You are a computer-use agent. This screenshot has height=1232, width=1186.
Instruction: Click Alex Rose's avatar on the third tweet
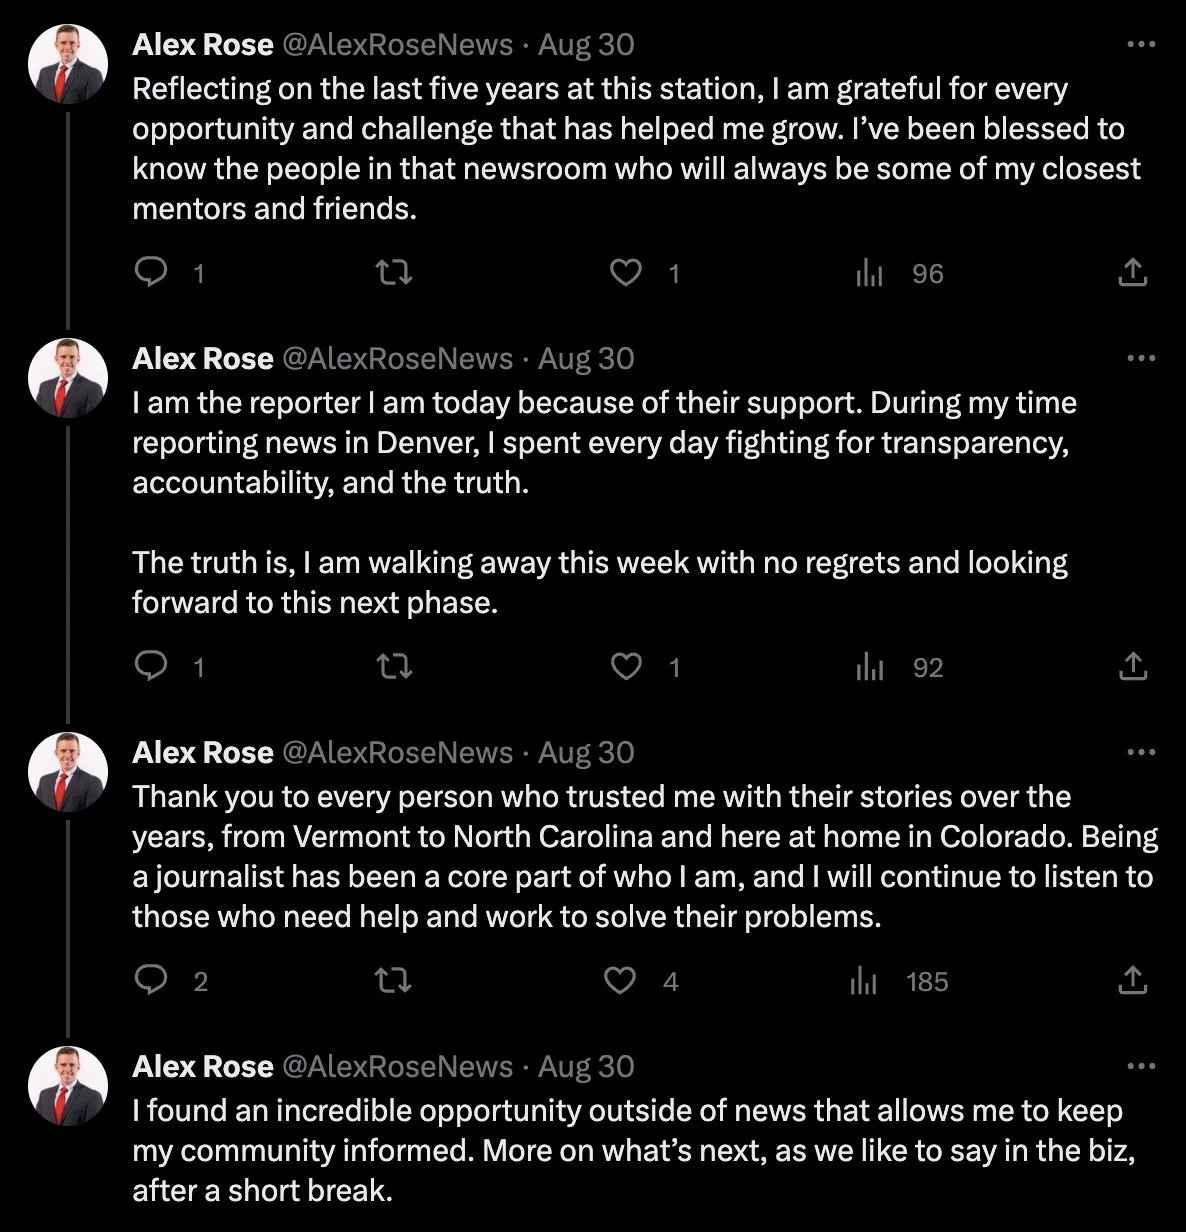pyautogui.click(x=67, y=771)
